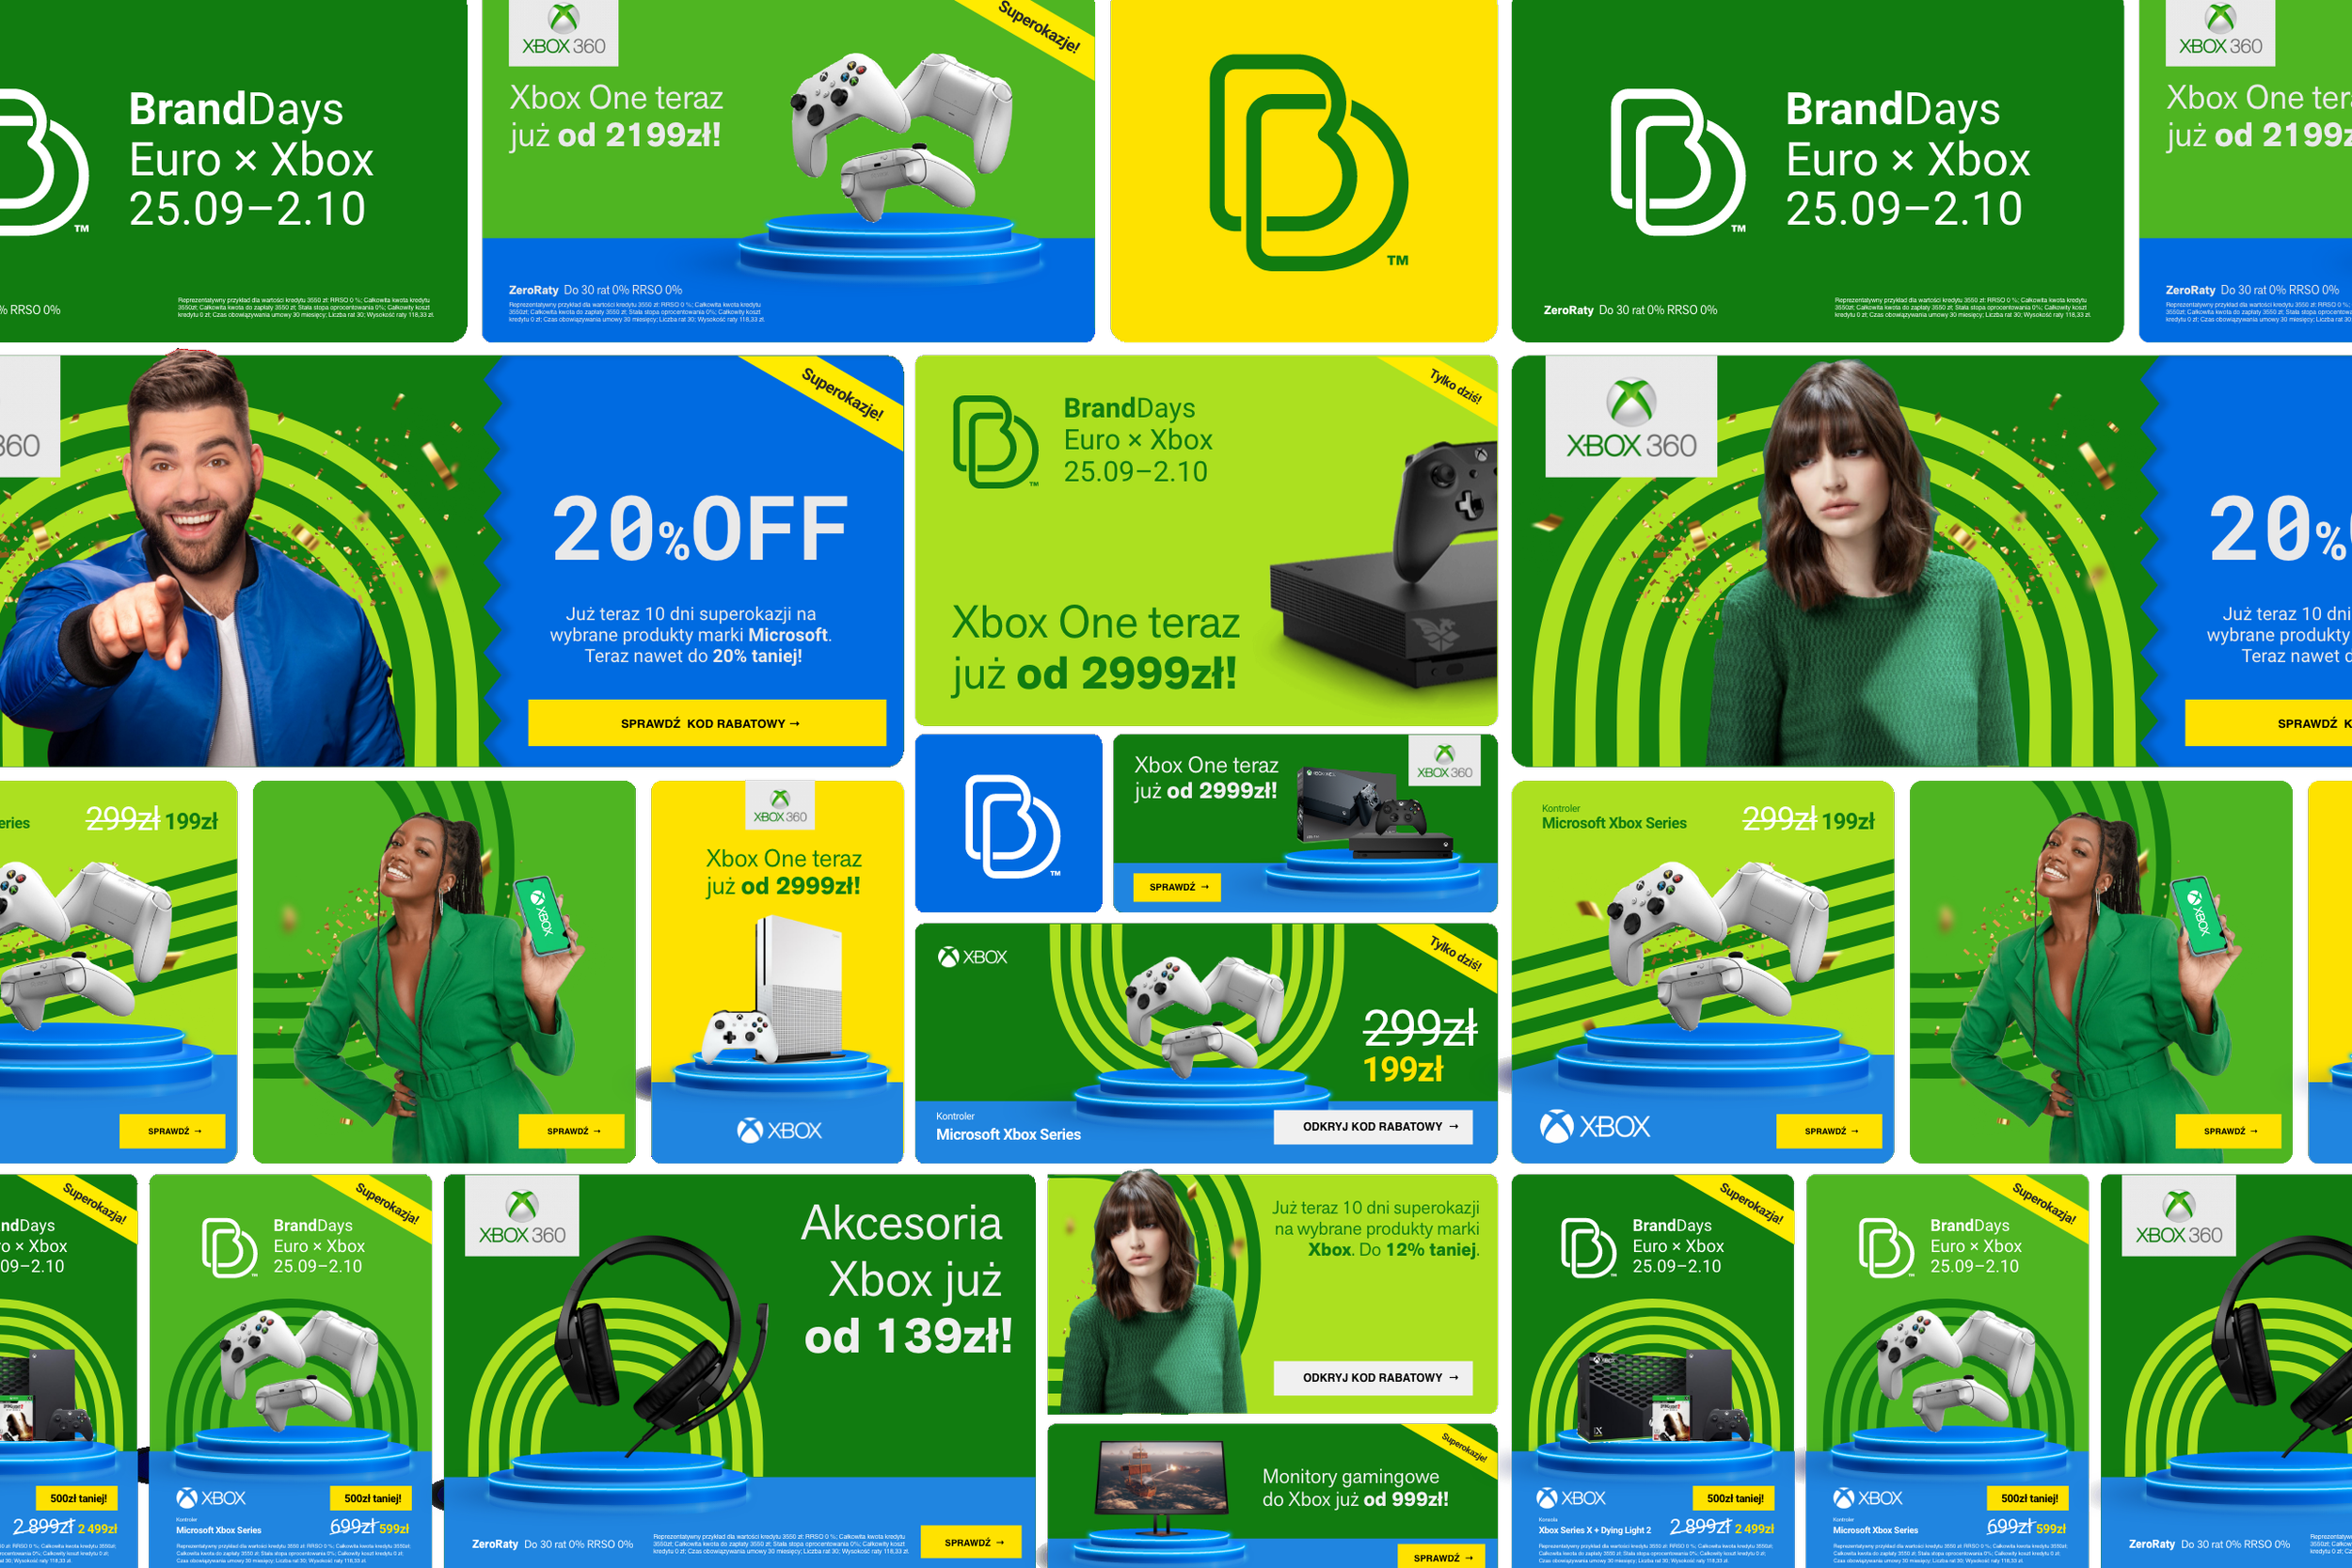Click the Xbox 360 logo in the Akcesoria Xbox banner
Screen dimensions: 2352x1568
pyautogui.click(x=522, y=1216)
